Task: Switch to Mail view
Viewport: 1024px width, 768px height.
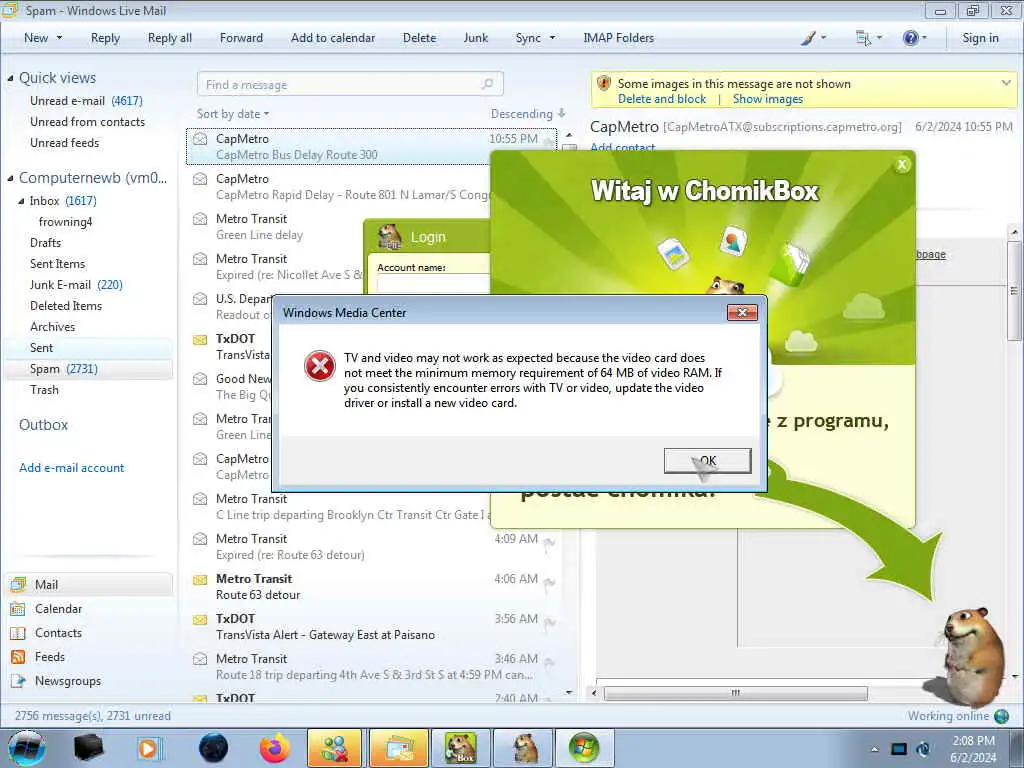Action: 89,584
